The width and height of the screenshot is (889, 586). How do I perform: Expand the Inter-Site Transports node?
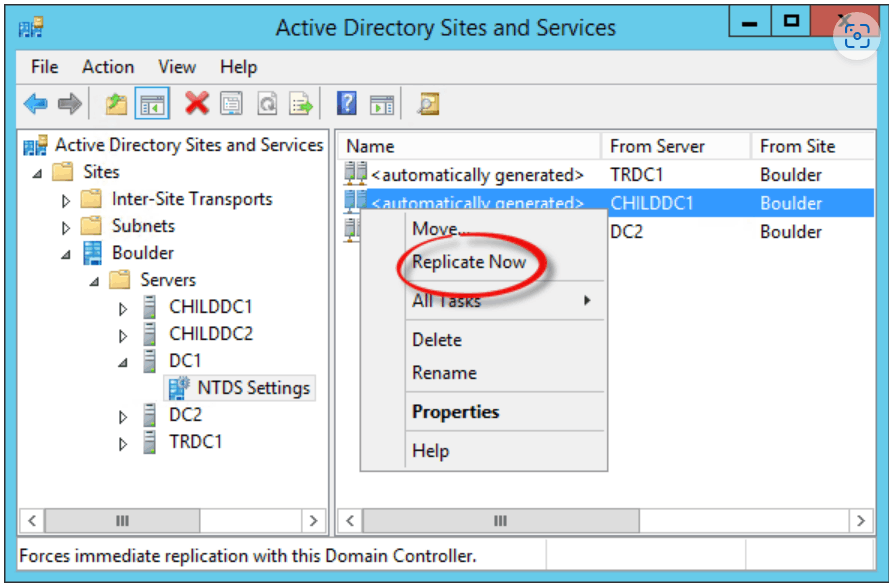point(66,201)
